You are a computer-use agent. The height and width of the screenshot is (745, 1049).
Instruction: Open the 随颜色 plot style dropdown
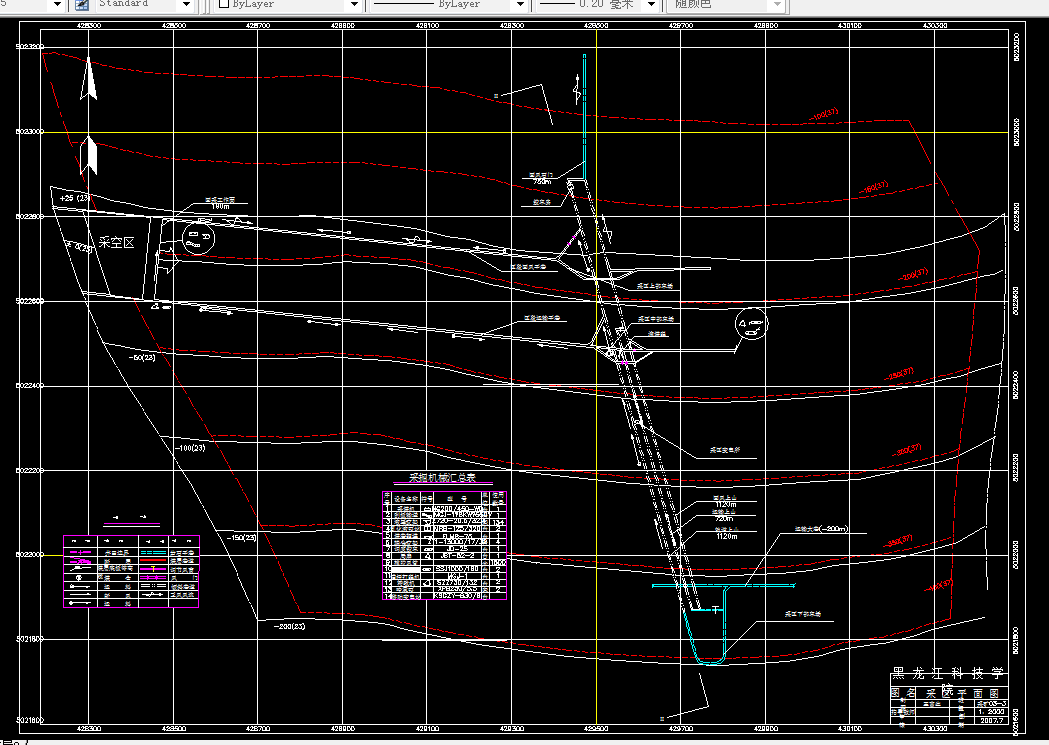(x=725, y=5)
